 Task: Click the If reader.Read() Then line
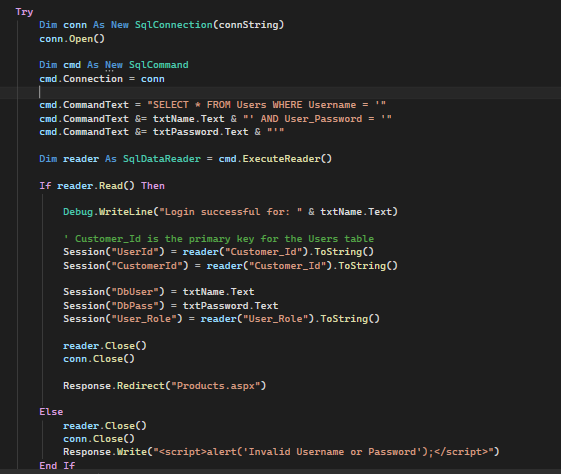[x=102, y=186]
